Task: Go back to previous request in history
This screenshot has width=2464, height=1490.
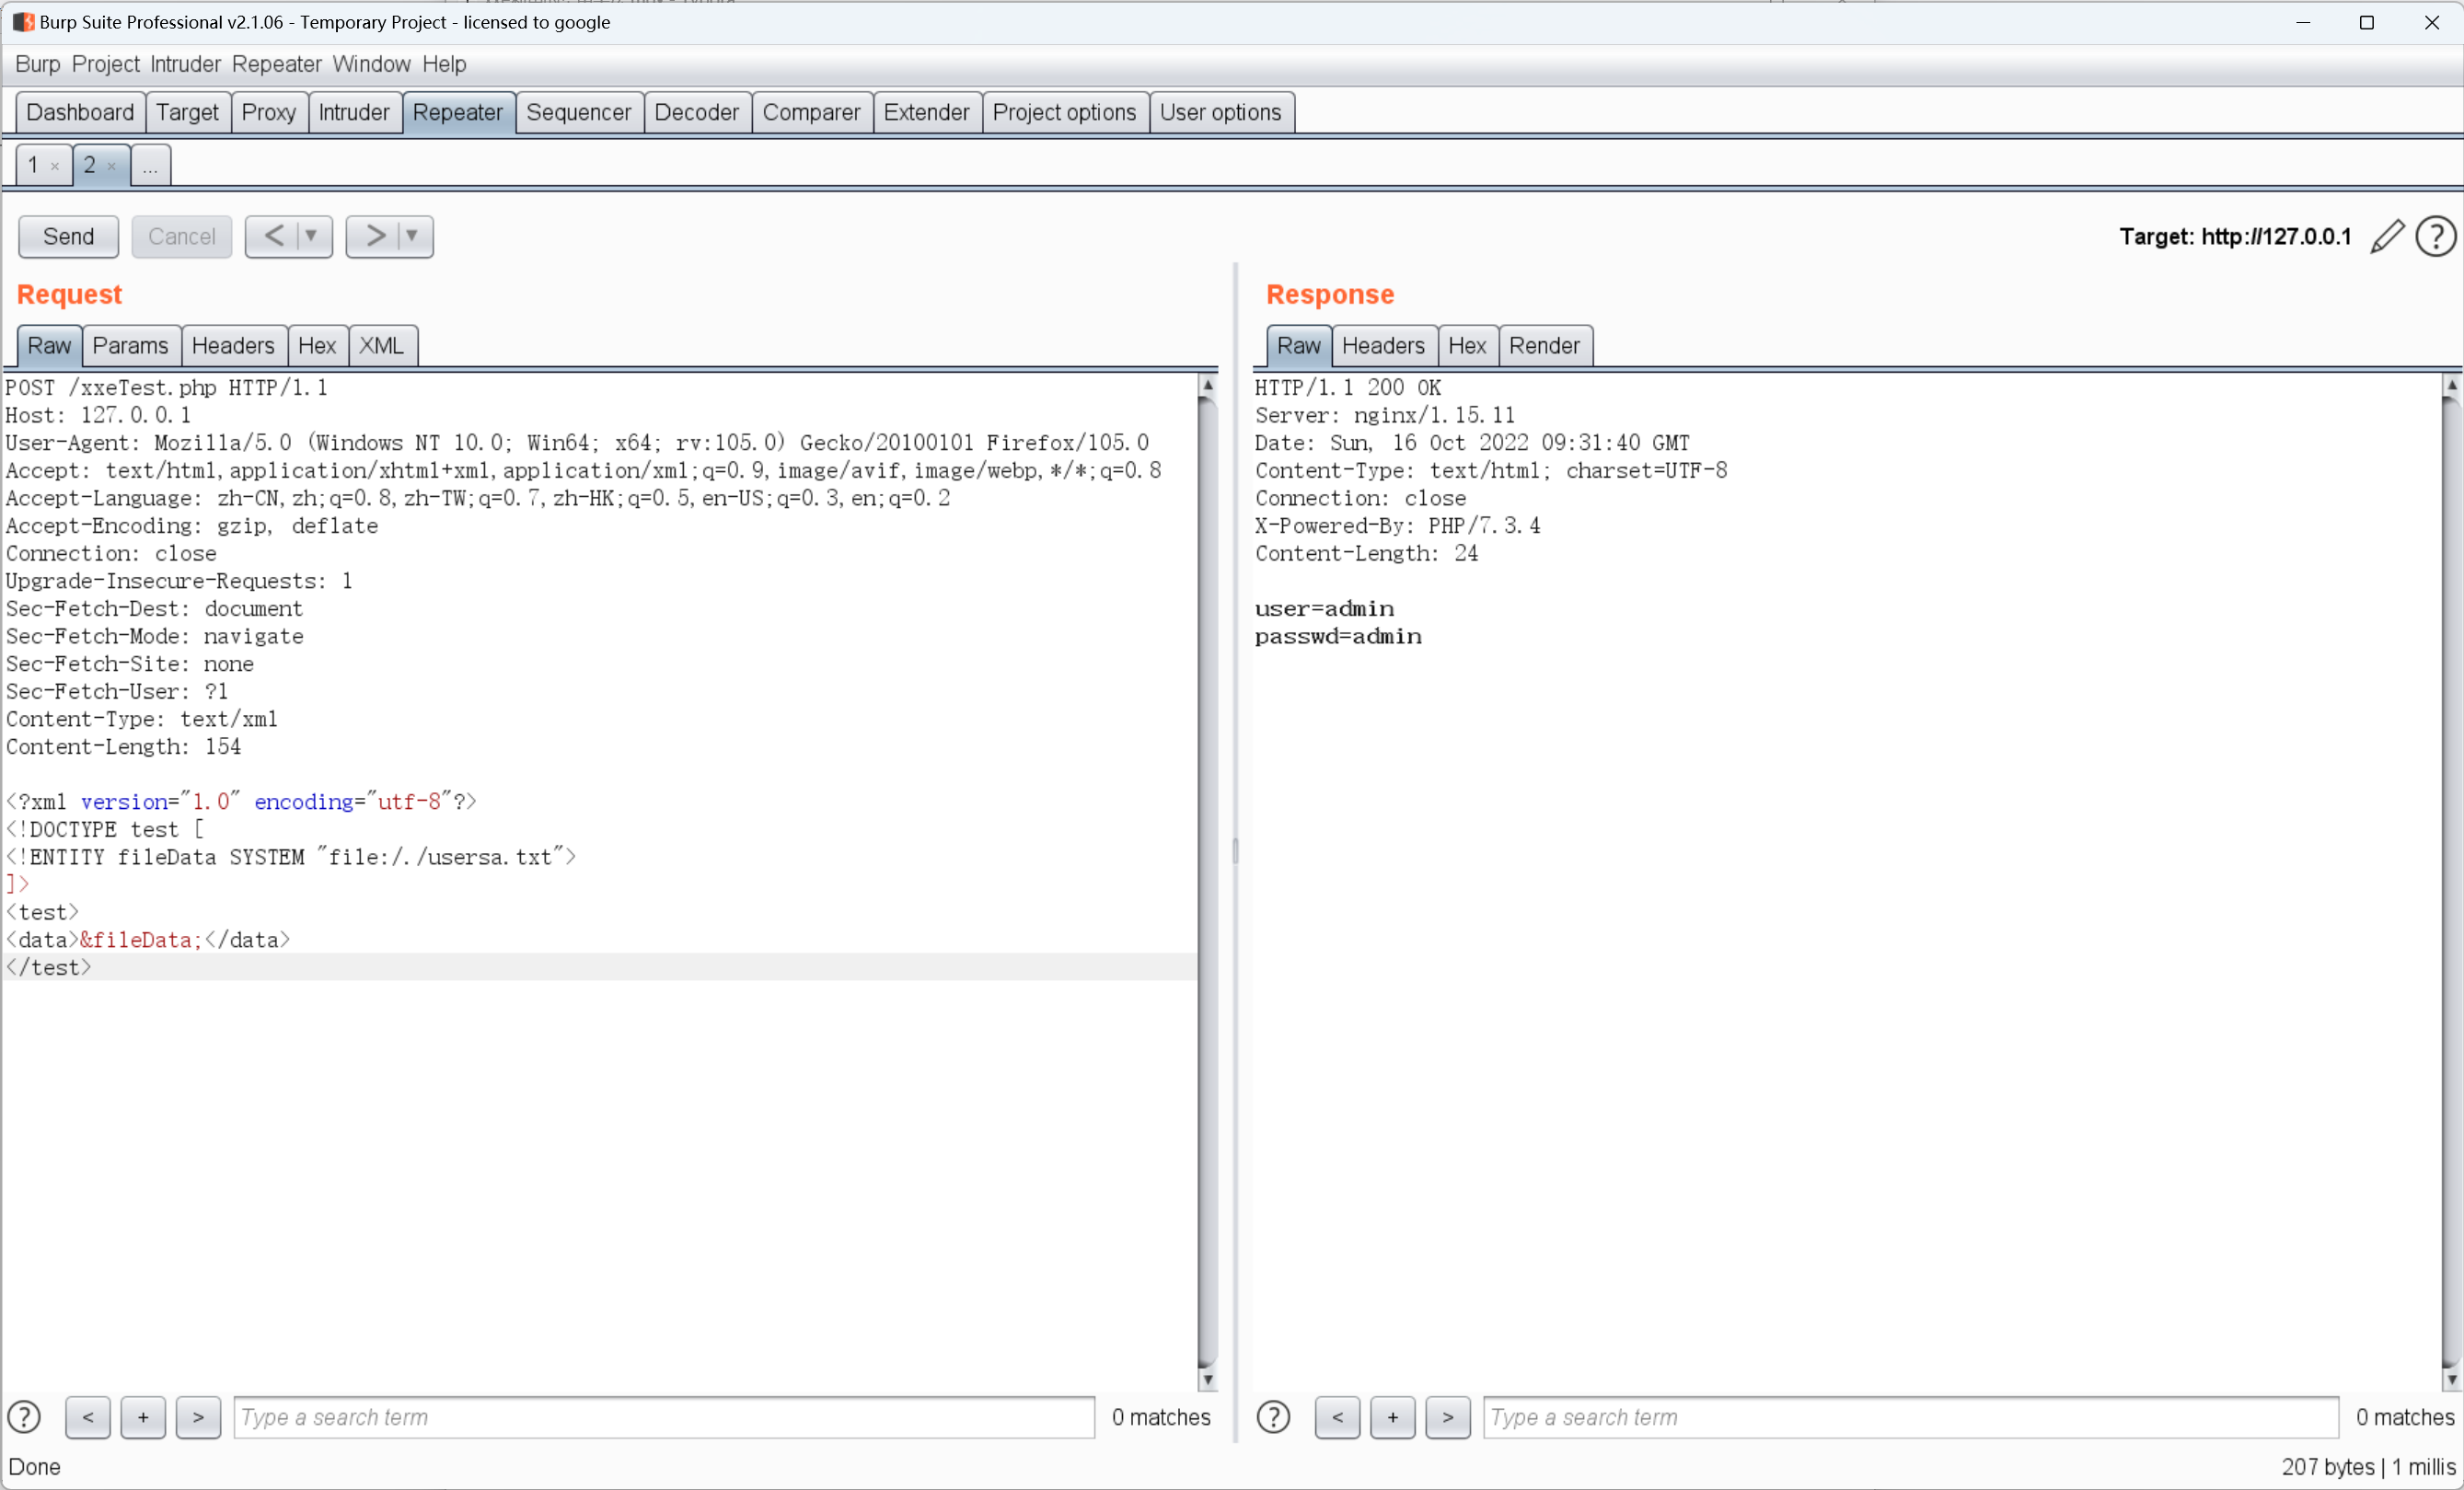Action: [x=273, y=236]
